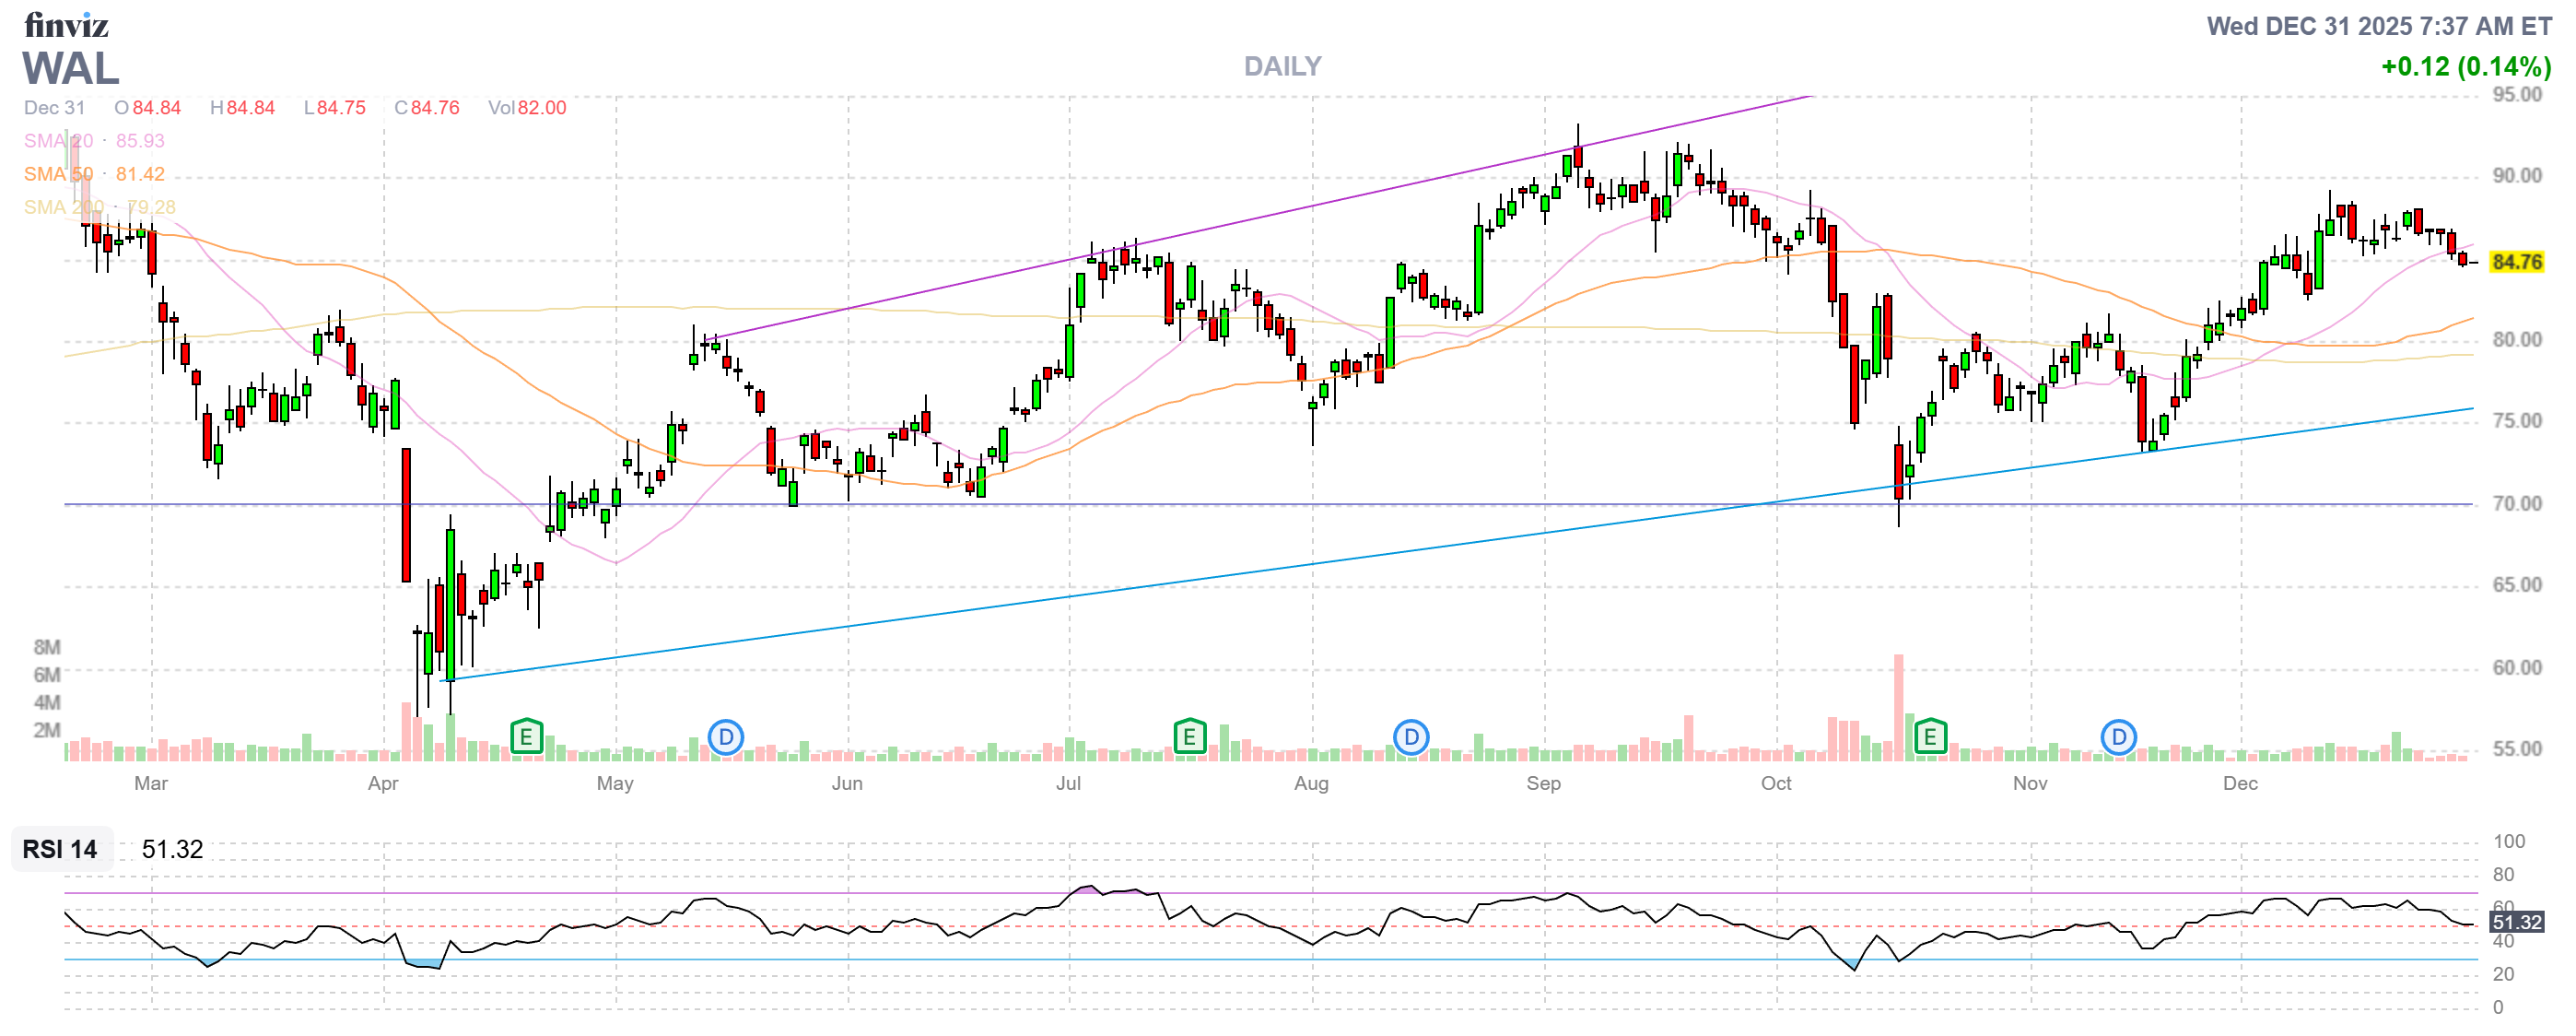This screenshot has width=2576, height=1036.
Task: Click the November dividend D marker
Action: [x=2118, y=738]
